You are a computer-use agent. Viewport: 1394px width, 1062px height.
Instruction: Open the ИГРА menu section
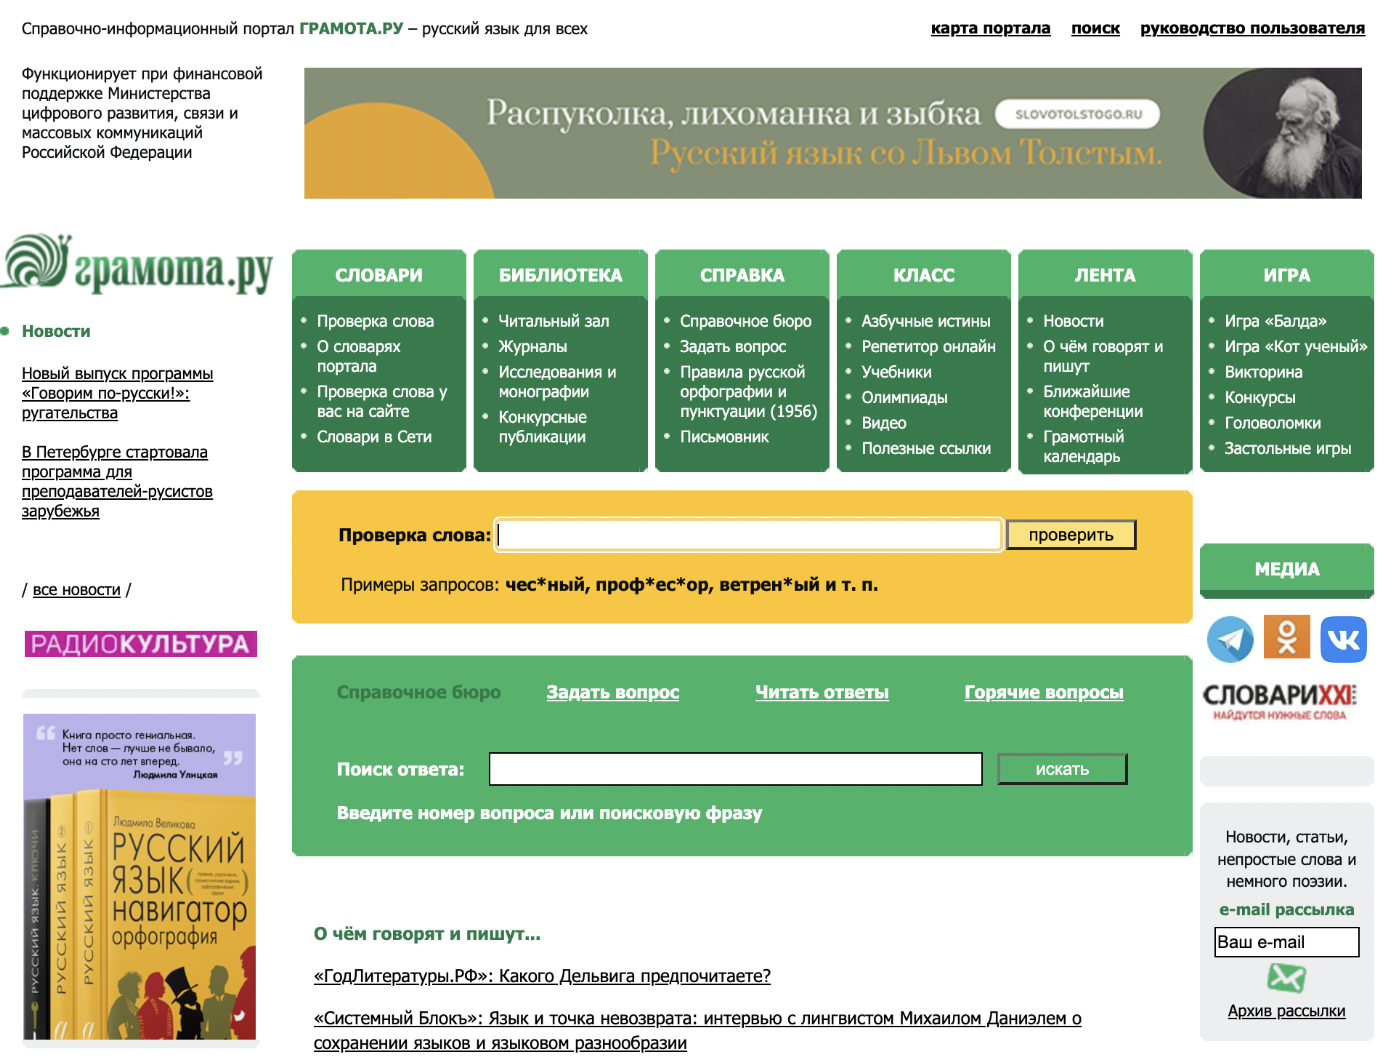(1287, 275)
